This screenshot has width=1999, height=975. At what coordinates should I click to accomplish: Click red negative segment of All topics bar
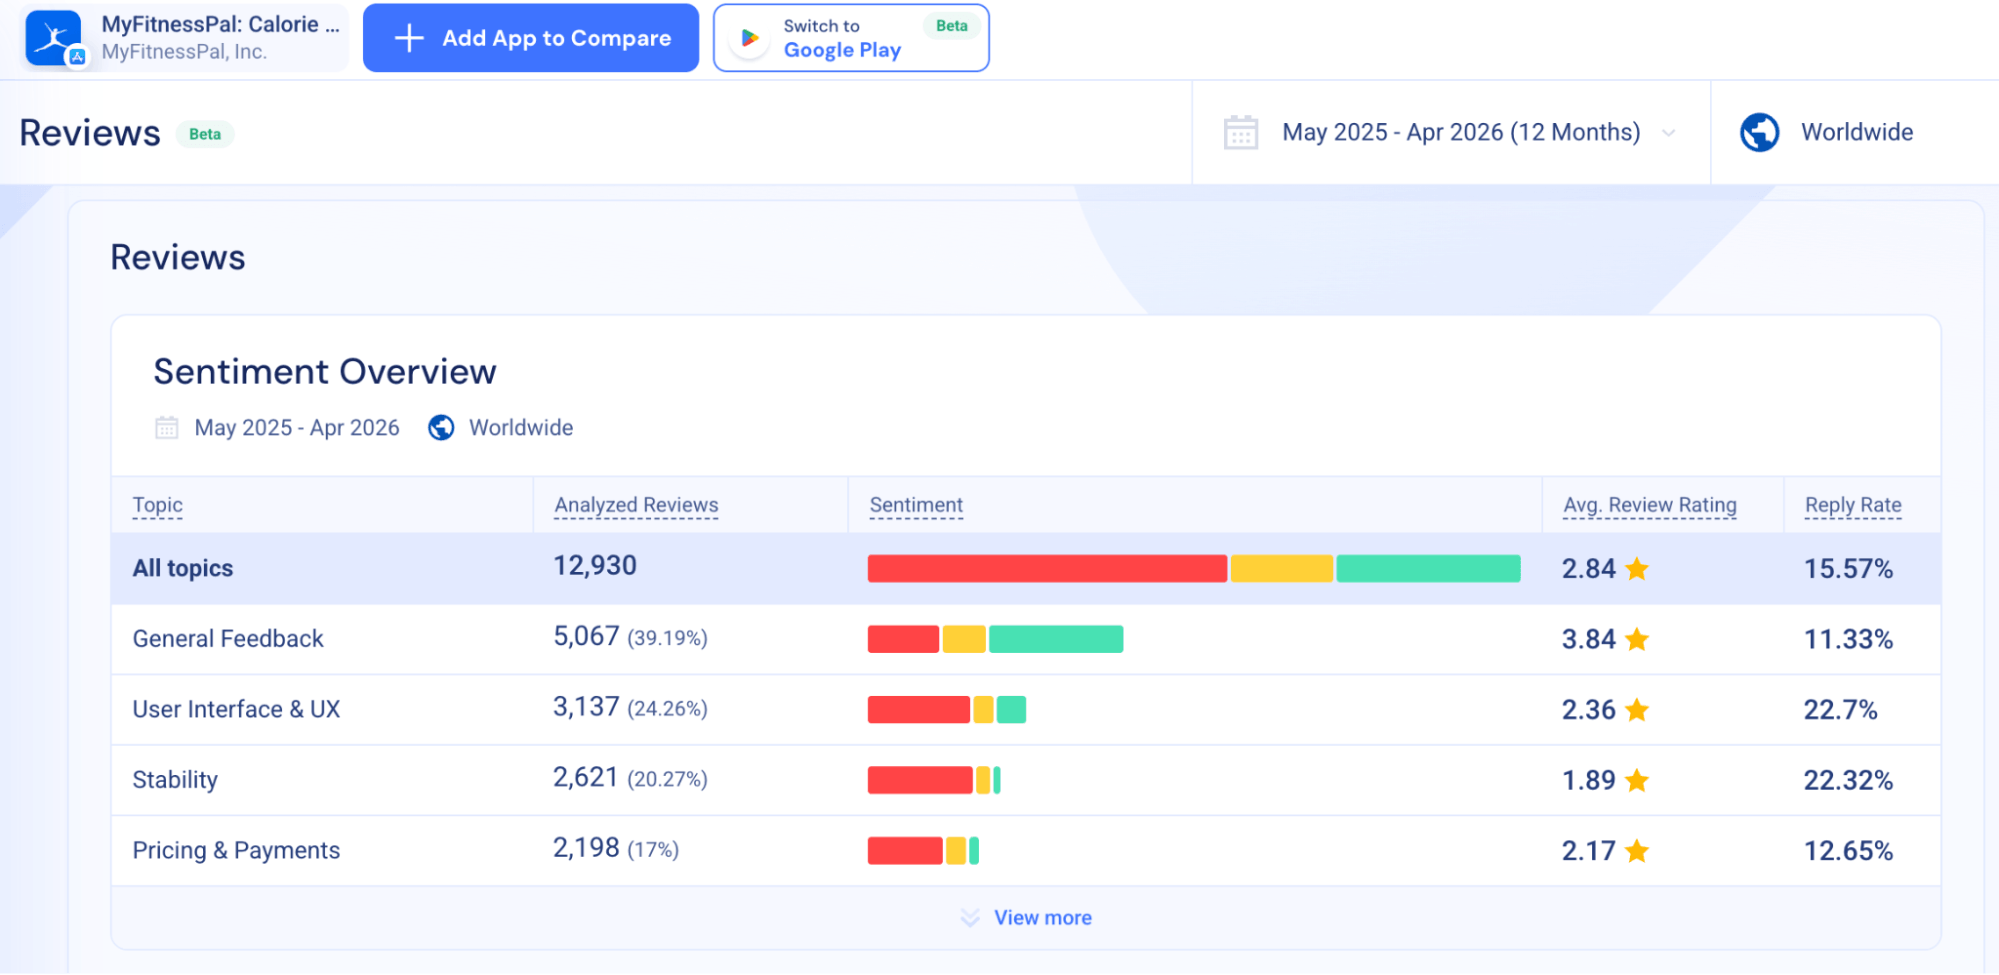1047,568
